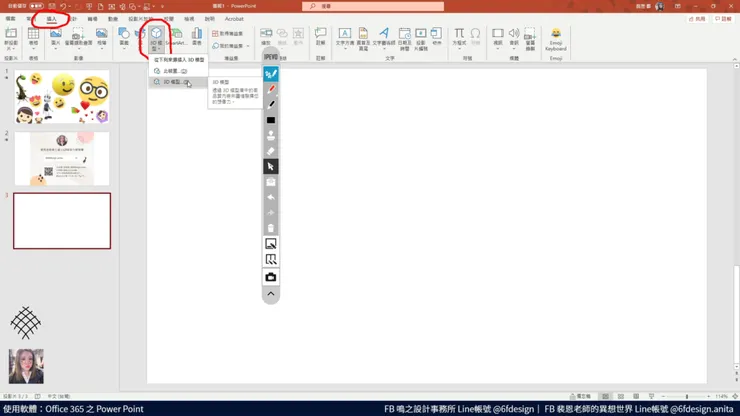The height and width of the screenshot is (416, 740).
Task: Select slide 2 thumbnail
Action: pos(62,159)
